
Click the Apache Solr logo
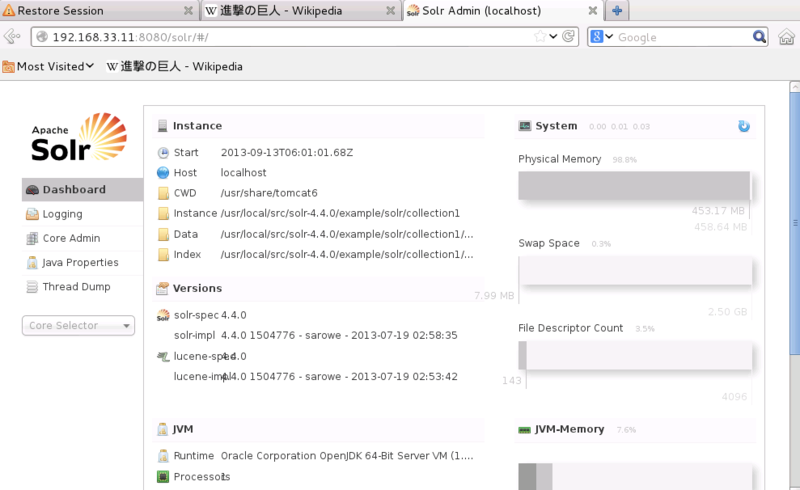pyautogui.click(x=79, y=138)
